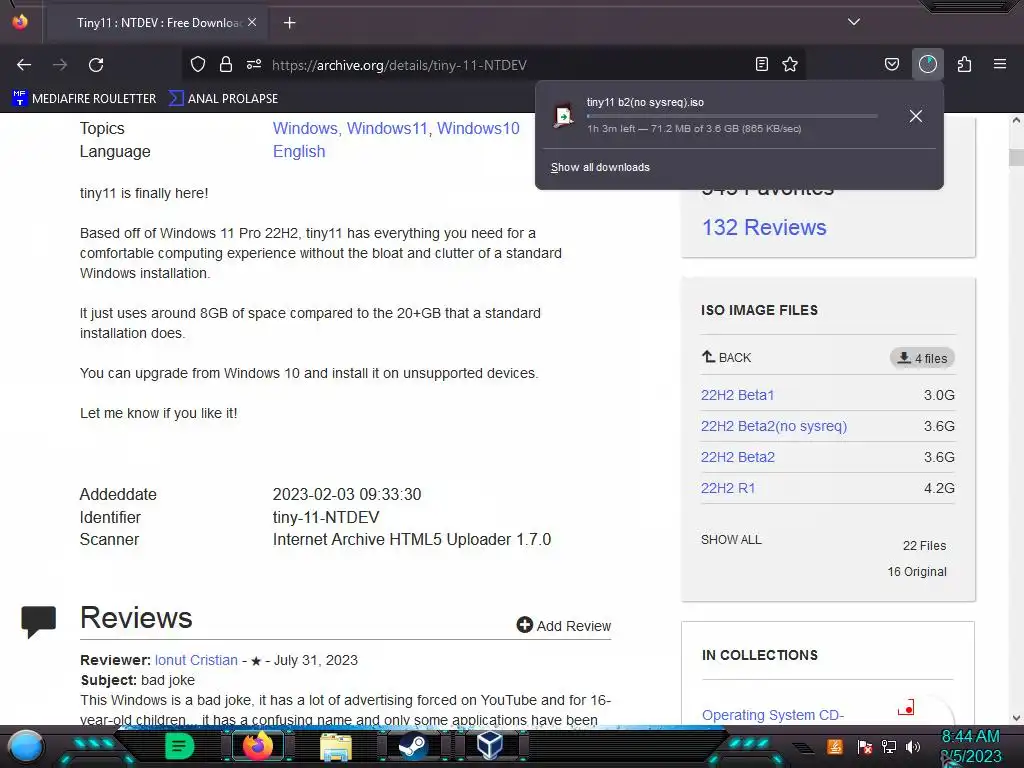The height and width of the screenshot is (768, 1024).
Task: Launch Steam from taskbar
Action: pos(413,746)
